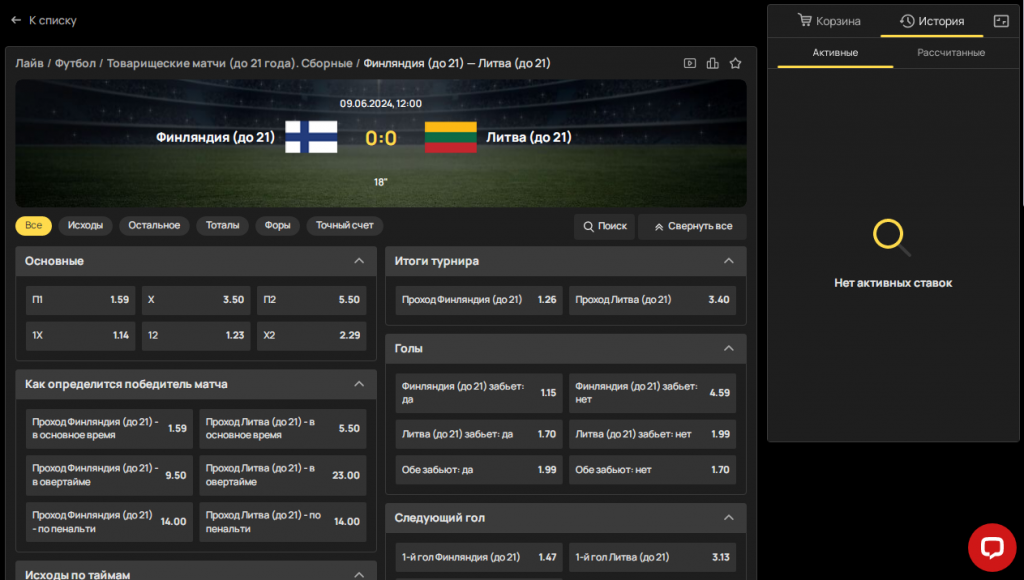Open match statistics chart icon
1024x580 pixels.
tap(712, 63)
